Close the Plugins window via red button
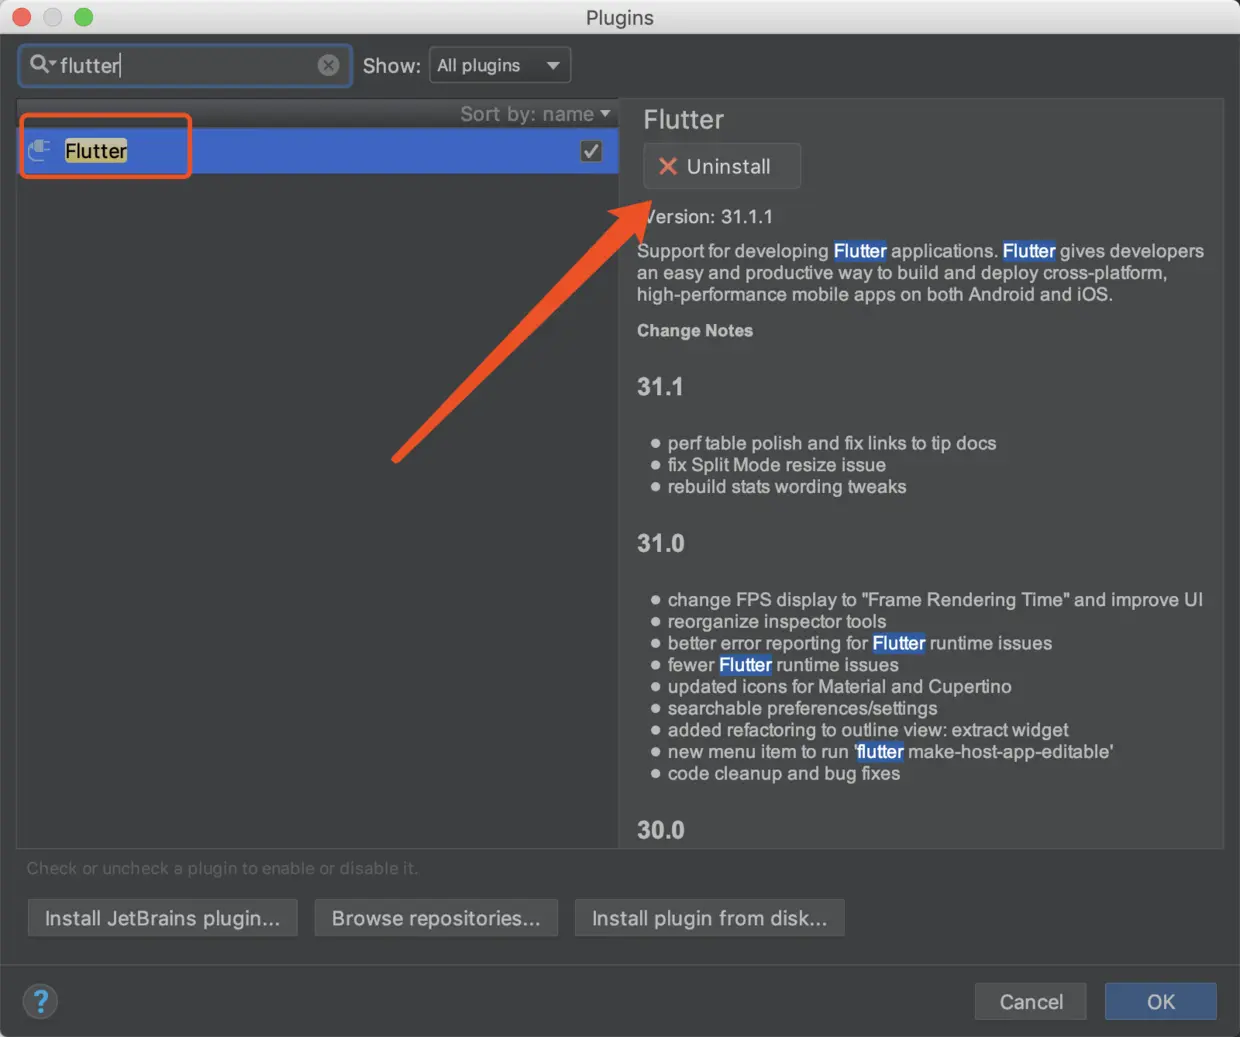The width and height of the screenshot is (1240, 1037). coord(22,17)
